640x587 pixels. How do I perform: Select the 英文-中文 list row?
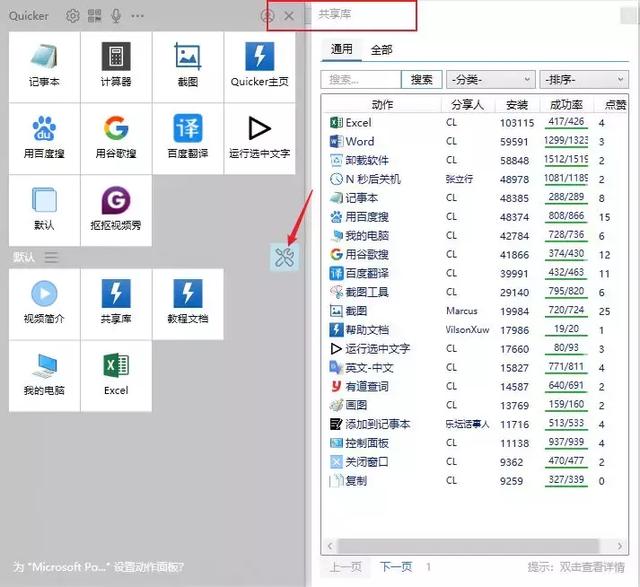475,367
